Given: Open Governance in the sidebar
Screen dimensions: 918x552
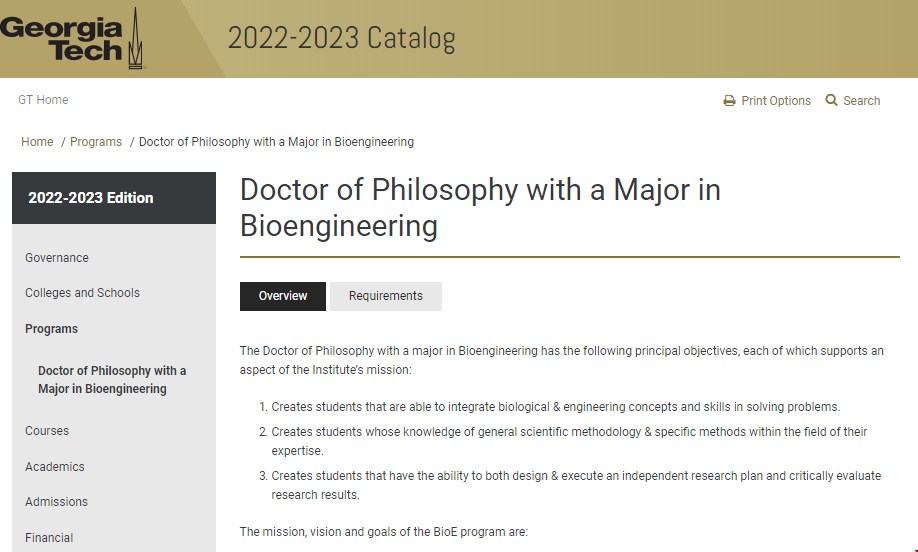Looking at the screenshot, I should coord(57,258).
